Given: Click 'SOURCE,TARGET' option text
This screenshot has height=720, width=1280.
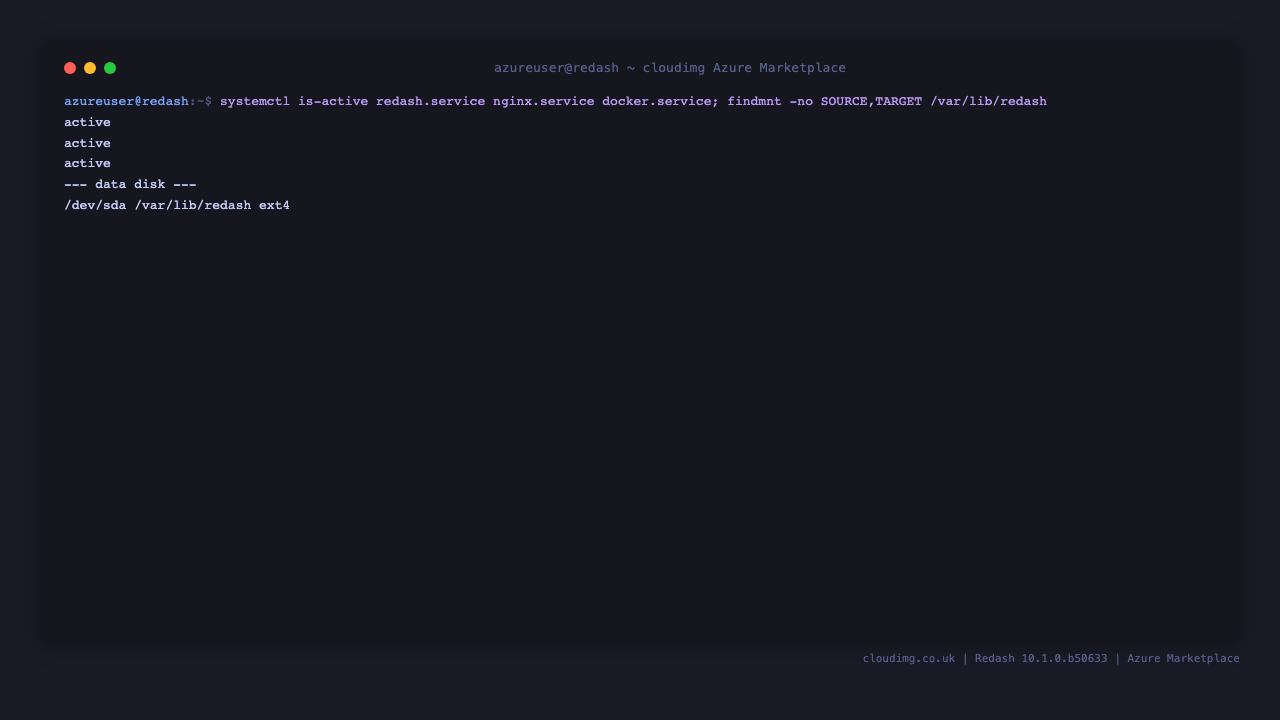Looking at the screenshot, I should (871, 101).
